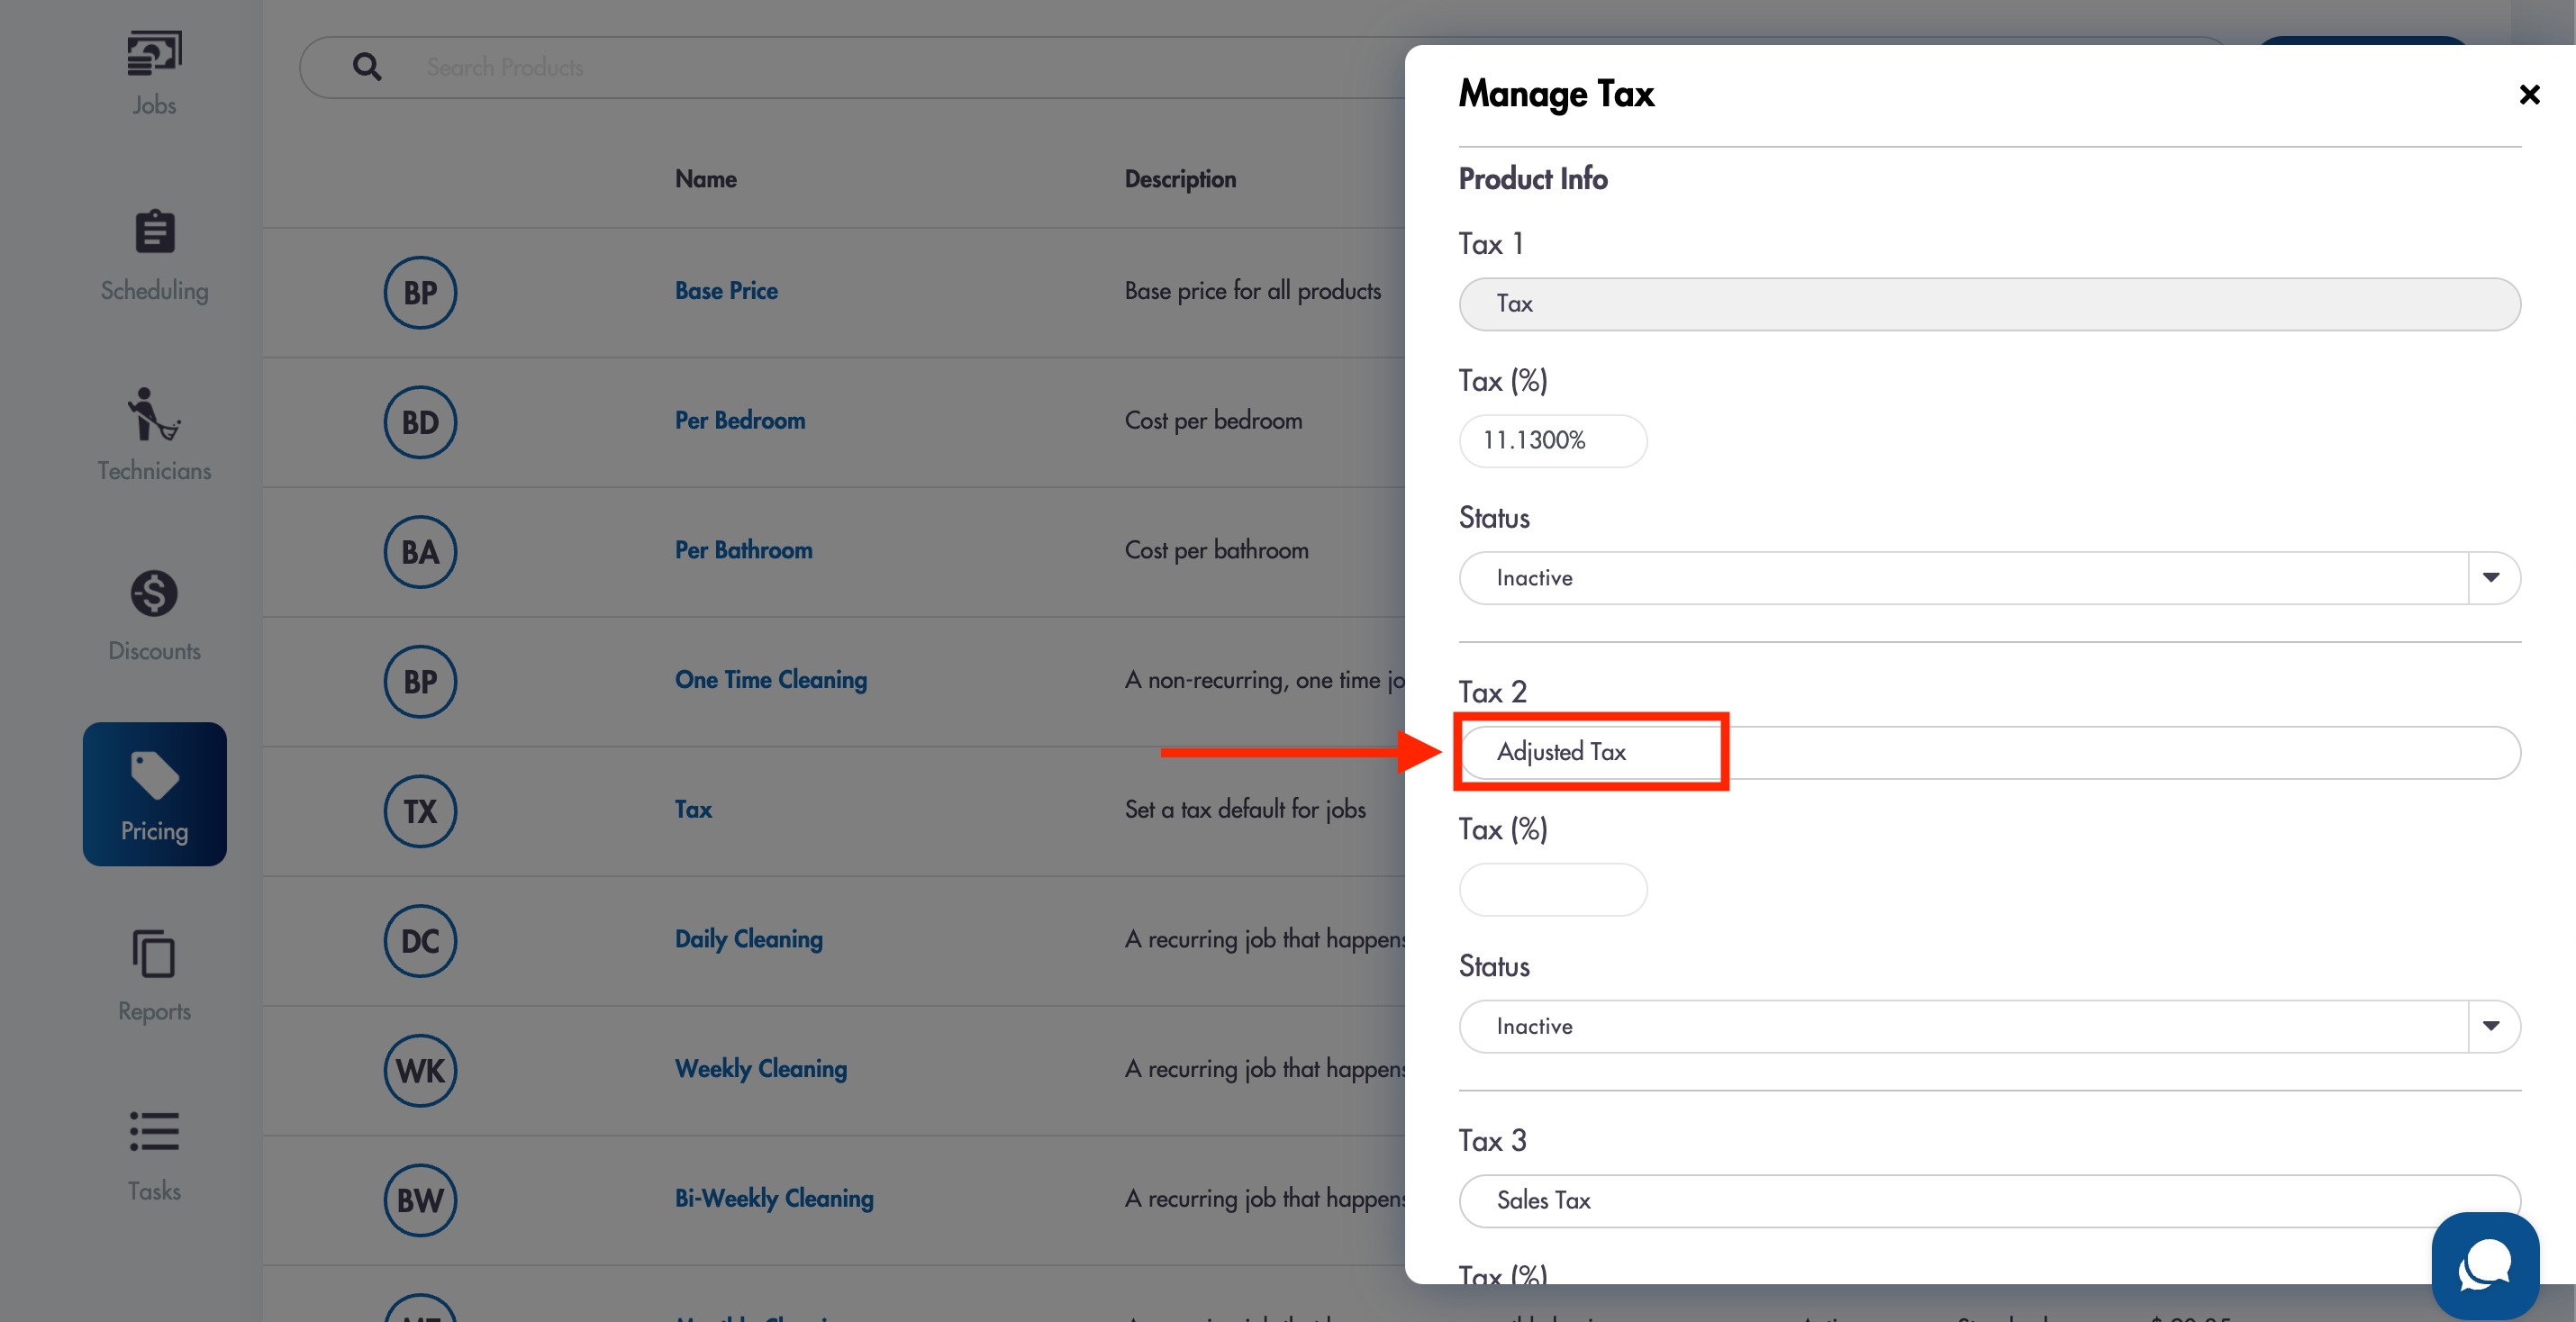Click the empty Tax 2 percentage field
The height and width of the screenshot is (1322, 2576).
coord(1553,890)
